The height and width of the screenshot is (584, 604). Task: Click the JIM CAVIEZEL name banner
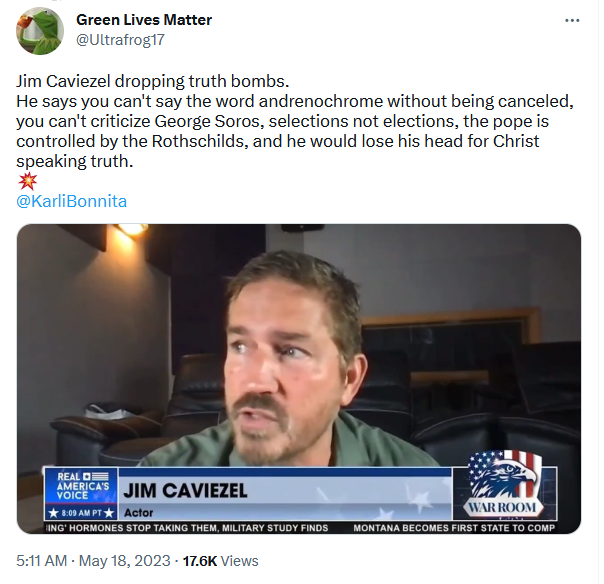(x=185, y=491)
